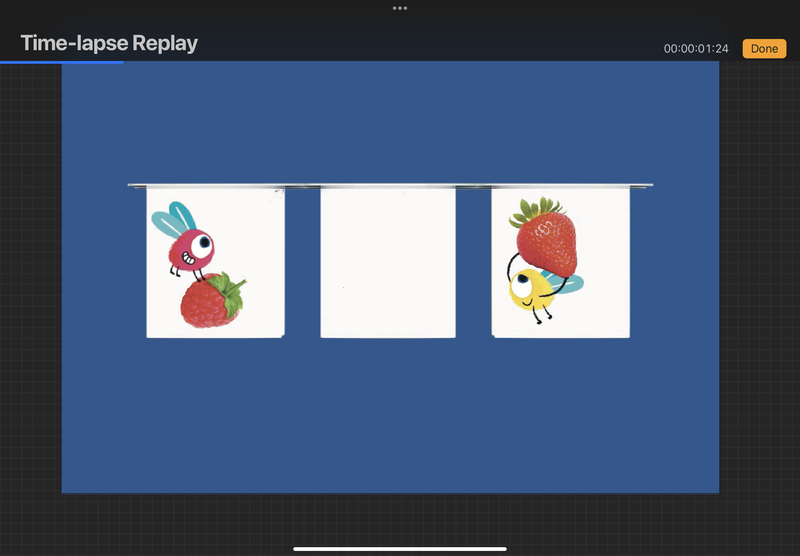Tap the home indicator bar at bottom

click(400, 548)
